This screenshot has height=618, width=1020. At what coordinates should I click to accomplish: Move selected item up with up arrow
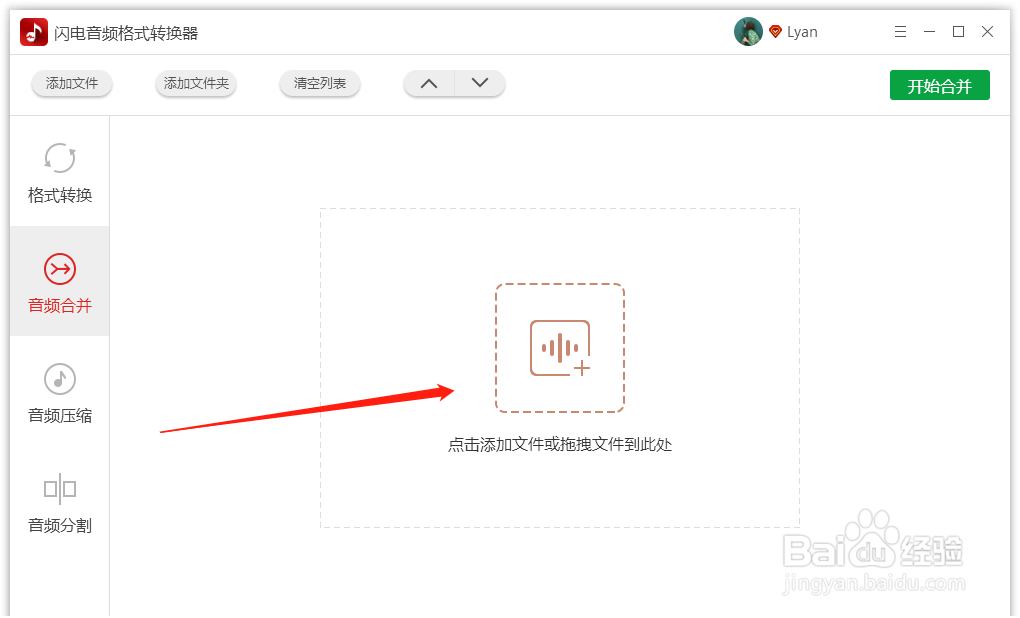pos(429,83)
